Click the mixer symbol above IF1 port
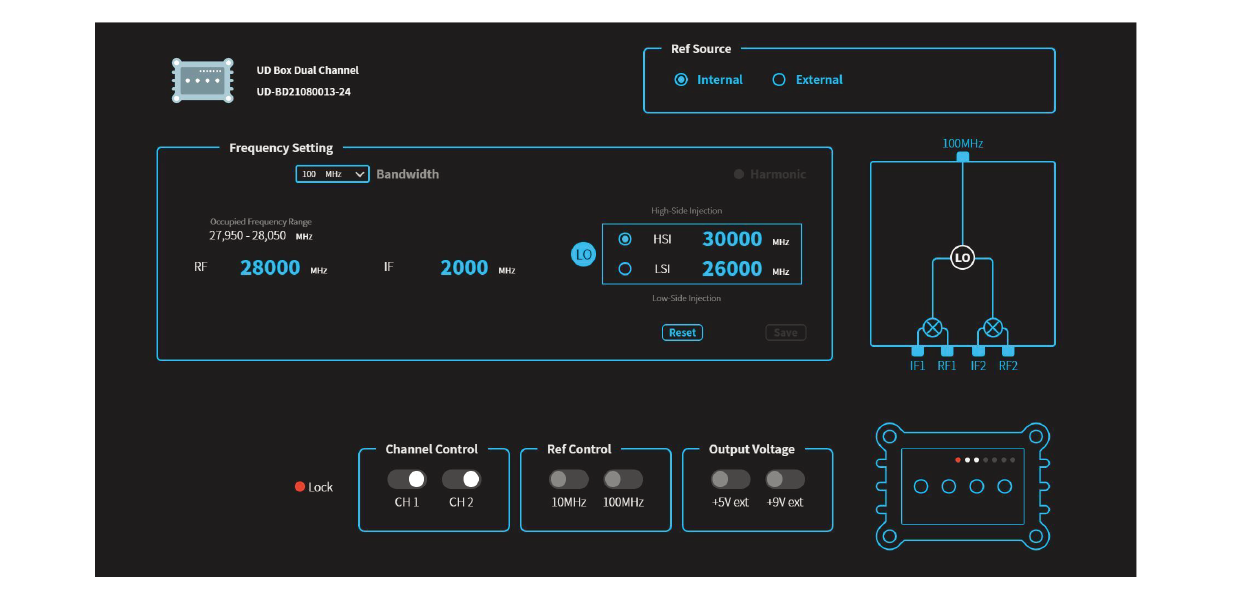Viewport: 1241px width, 597px height. coord(932,327)
